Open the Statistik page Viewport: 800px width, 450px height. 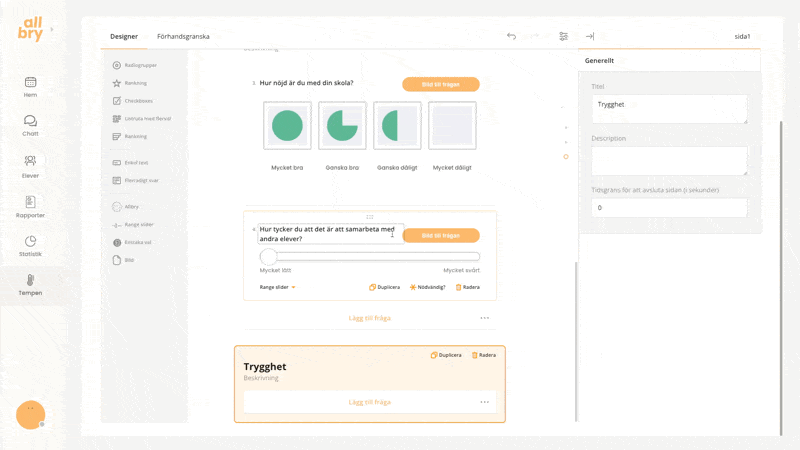(x=30, y=246)
